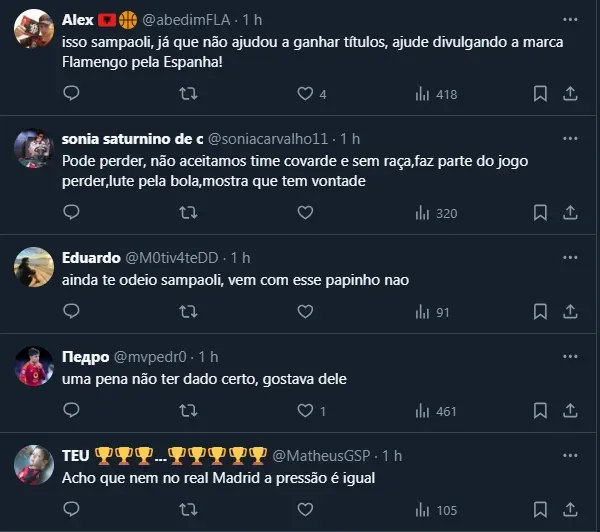
Task: View analytics showing 461 views
Action: [x=435, y=411]
